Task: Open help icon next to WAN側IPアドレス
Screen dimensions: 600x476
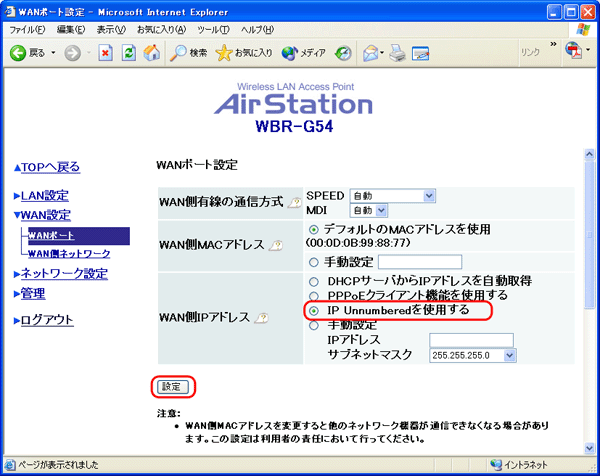Action: pos(262,318)
